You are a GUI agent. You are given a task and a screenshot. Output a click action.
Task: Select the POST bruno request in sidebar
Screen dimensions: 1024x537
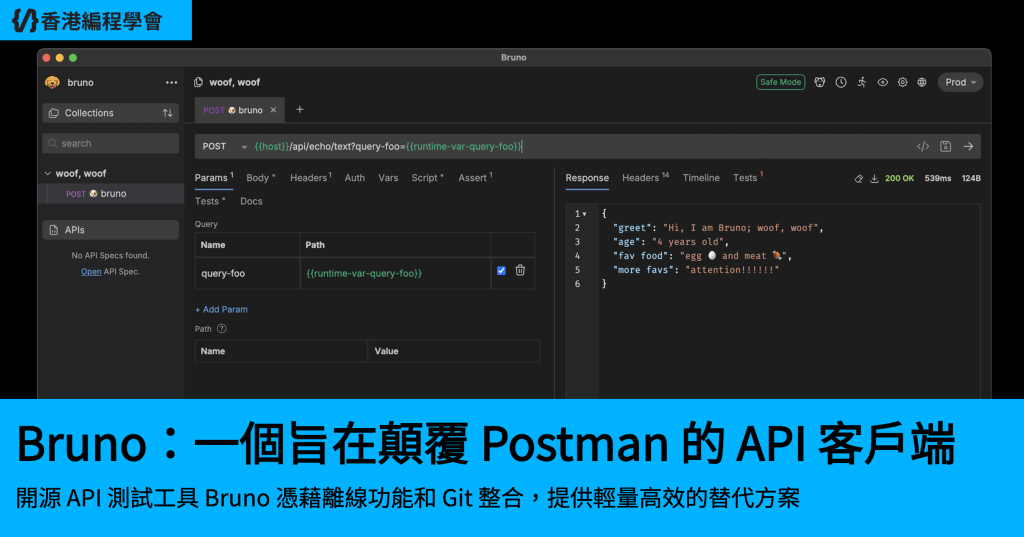coord(110,193)
